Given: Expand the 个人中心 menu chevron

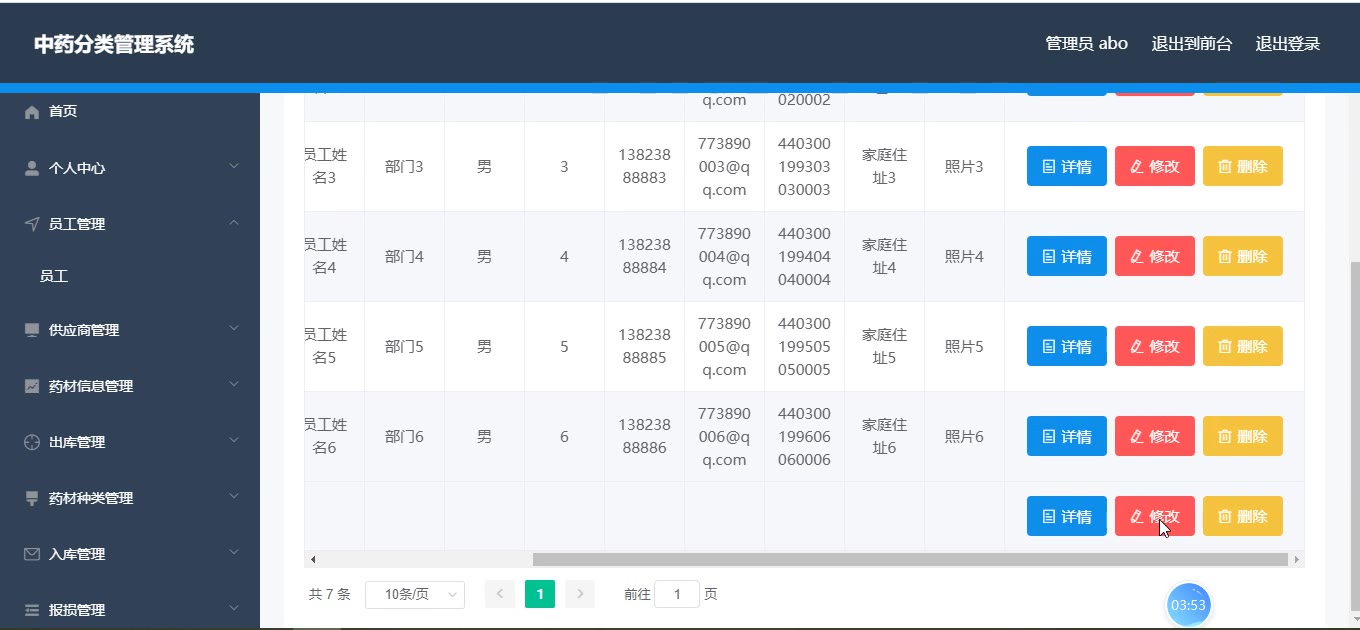Looking at the screenshot, I should click(x=234, y=166).
